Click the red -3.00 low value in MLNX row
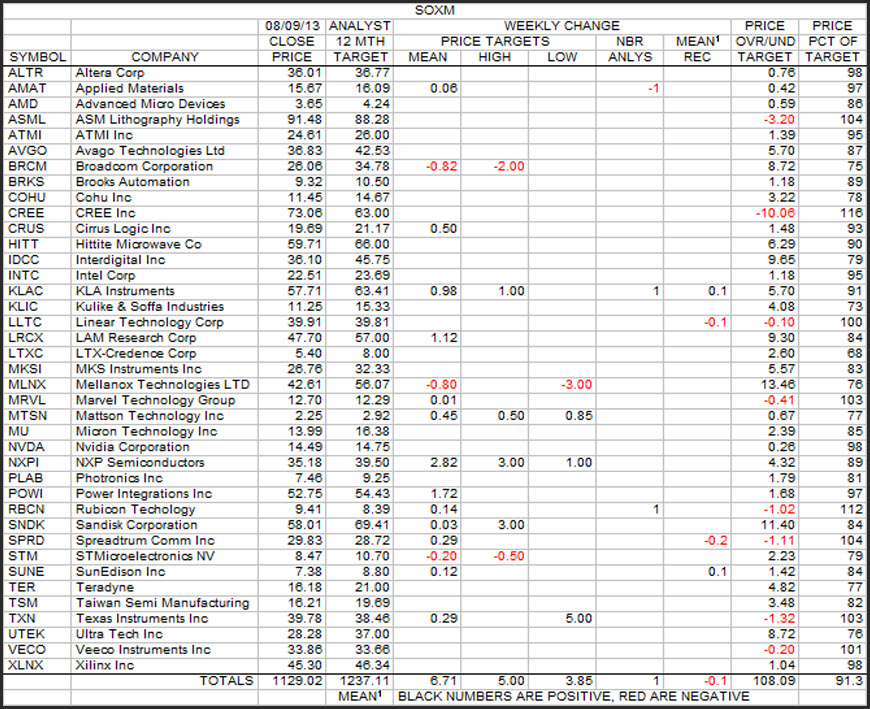Viewport: 870px width, 709px height. click(x=576, y=384)
